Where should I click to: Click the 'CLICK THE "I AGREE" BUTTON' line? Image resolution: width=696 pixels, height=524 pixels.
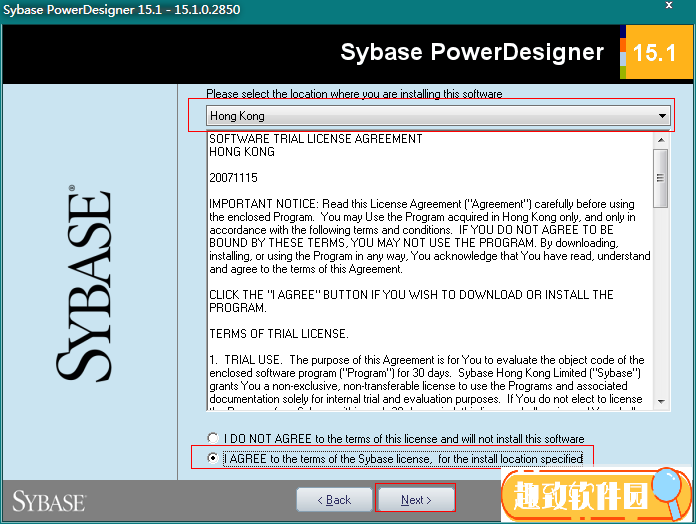pos(411,301)
